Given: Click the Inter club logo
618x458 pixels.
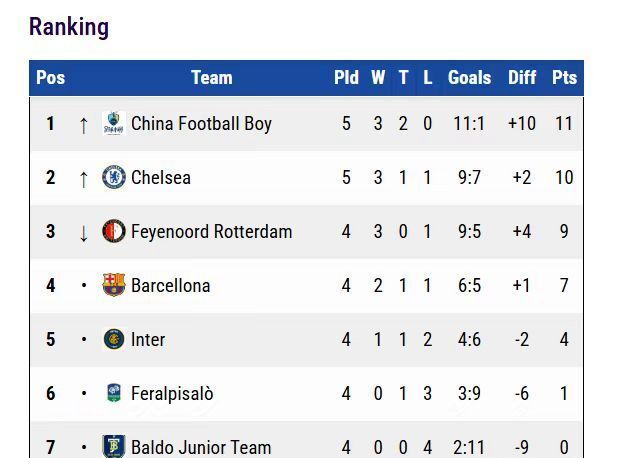Looking at the screenshot, I should pos(114,340).
